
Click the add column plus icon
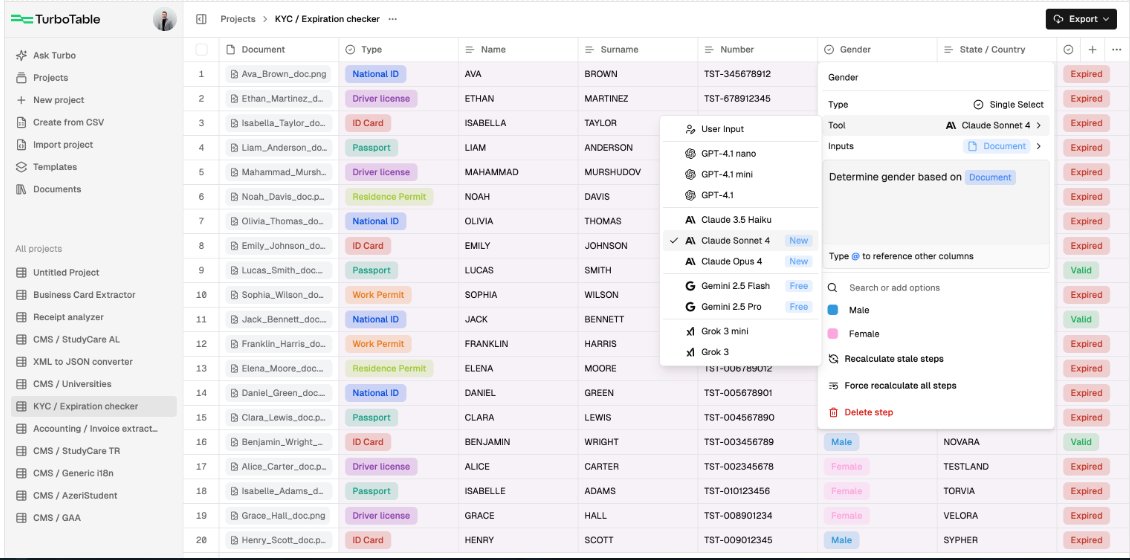1092,49
